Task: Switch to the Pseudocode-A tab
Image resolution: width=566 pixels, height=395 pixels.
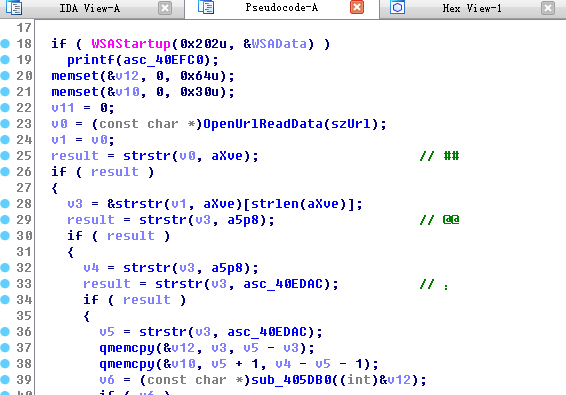Action: pyautogui.click(x=282, y=8)
